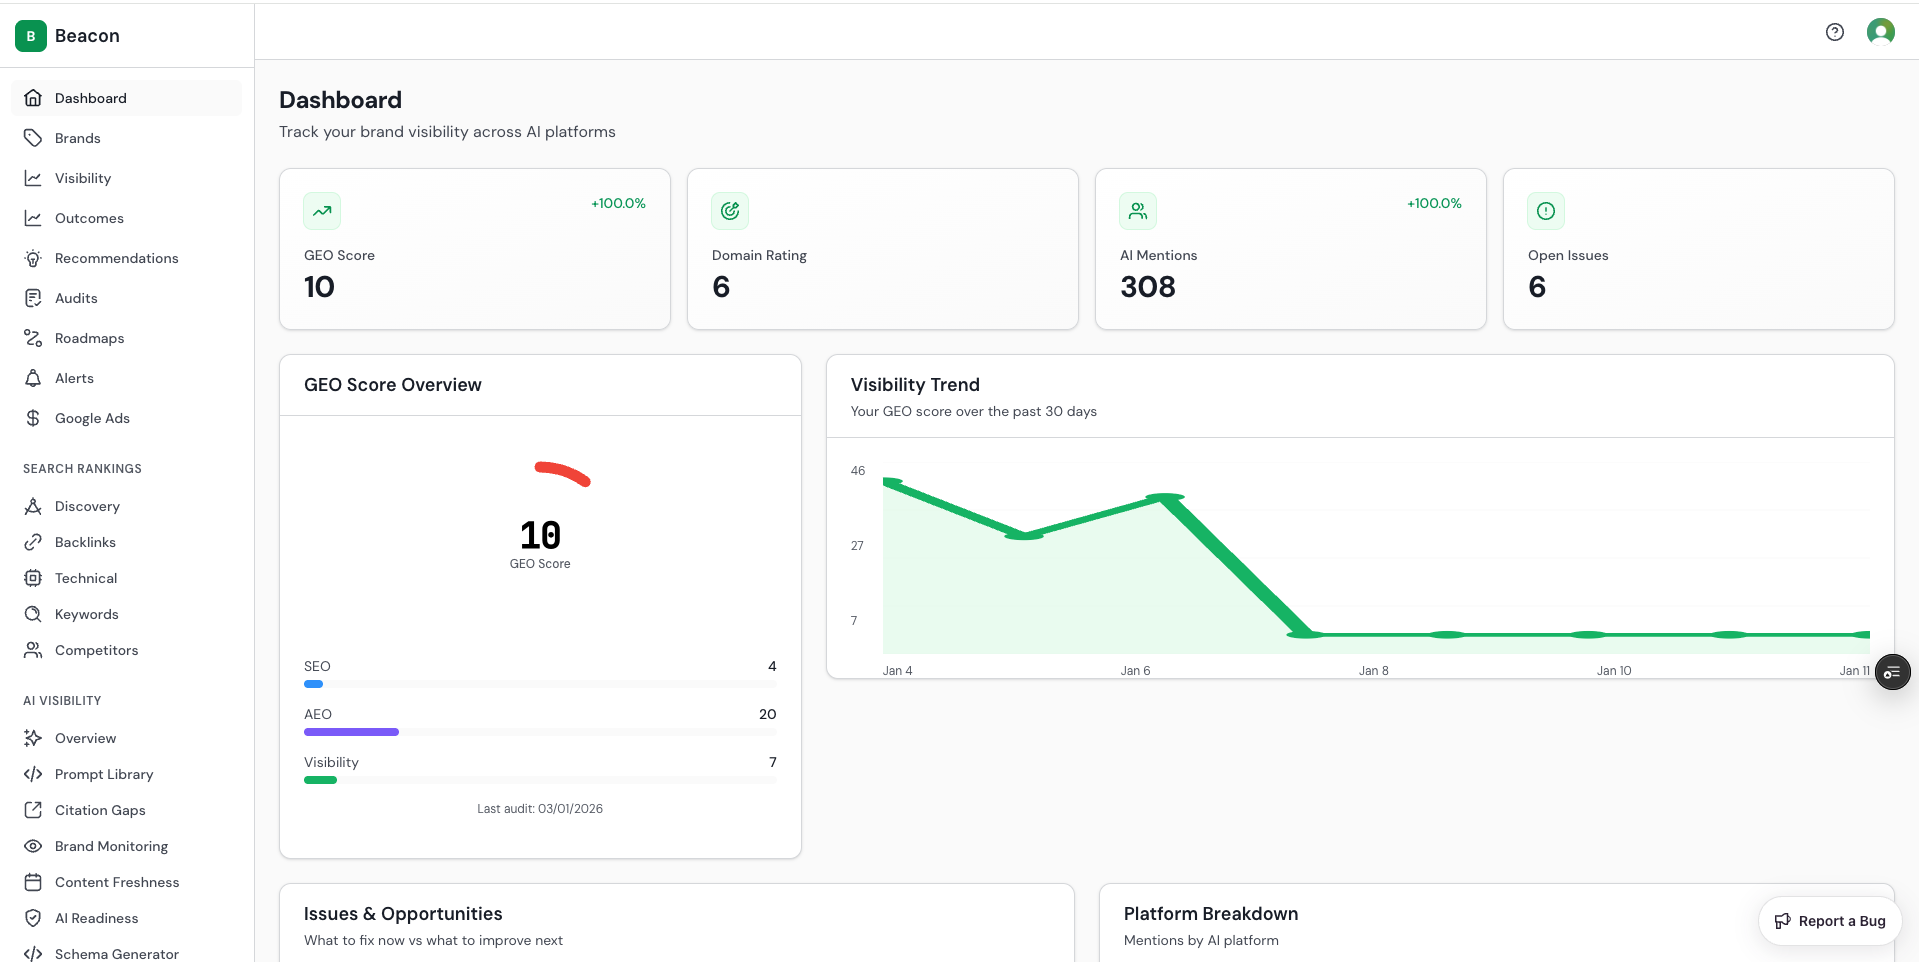Click the Schema Generator code icon
Viewport: 1919px width, 962px height.
pyautogui.click(x=33, y=954)
